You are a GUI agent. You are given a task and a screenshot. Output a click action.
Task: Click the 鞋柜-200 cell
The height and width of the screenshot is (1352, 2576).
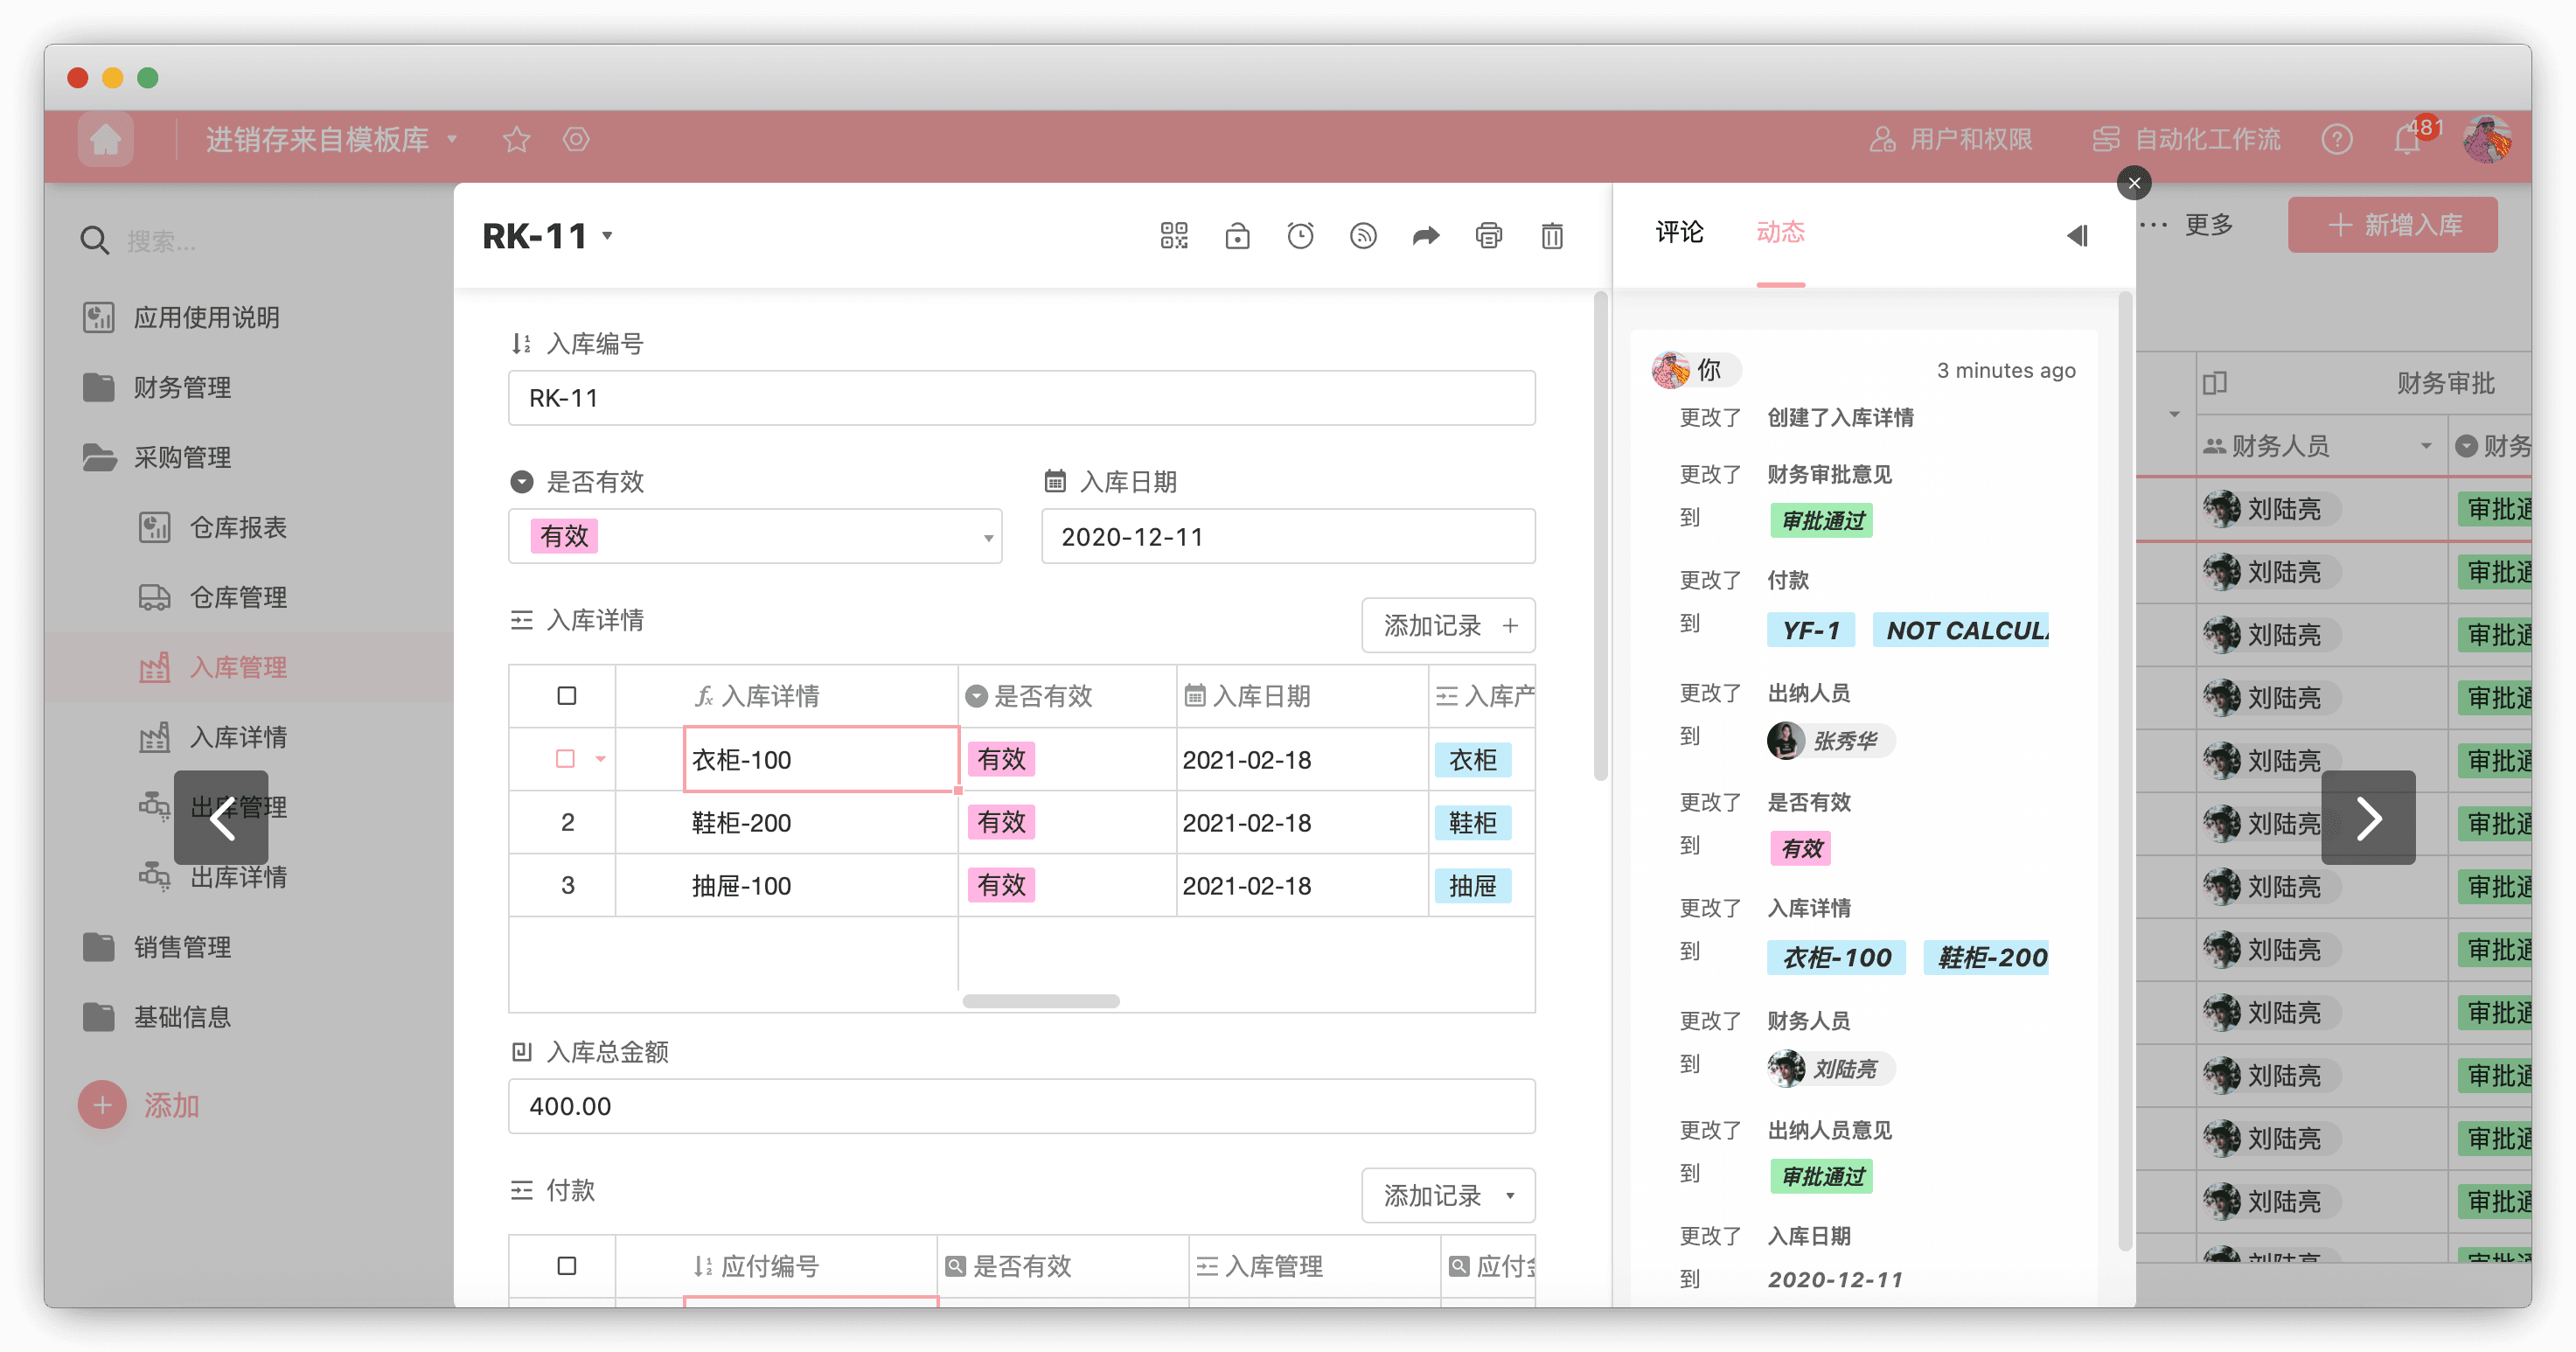[x=820, y=823]
